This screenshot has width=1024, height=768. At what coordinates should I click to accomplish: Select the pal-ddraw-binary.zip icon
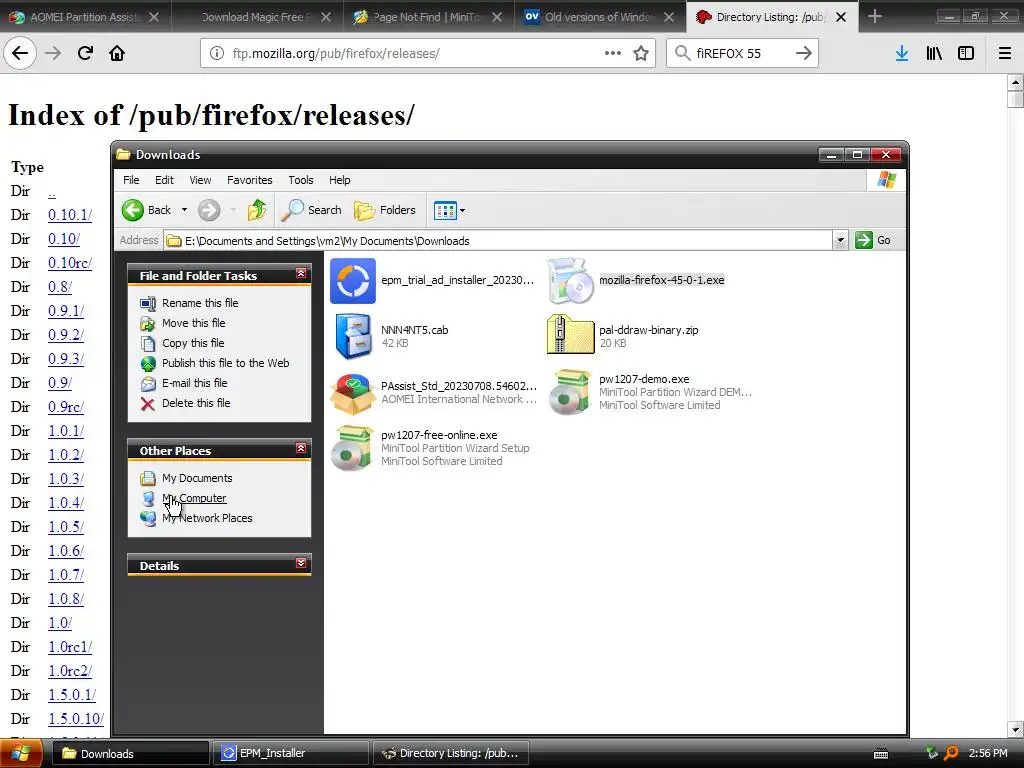click(x=570, y=334)
